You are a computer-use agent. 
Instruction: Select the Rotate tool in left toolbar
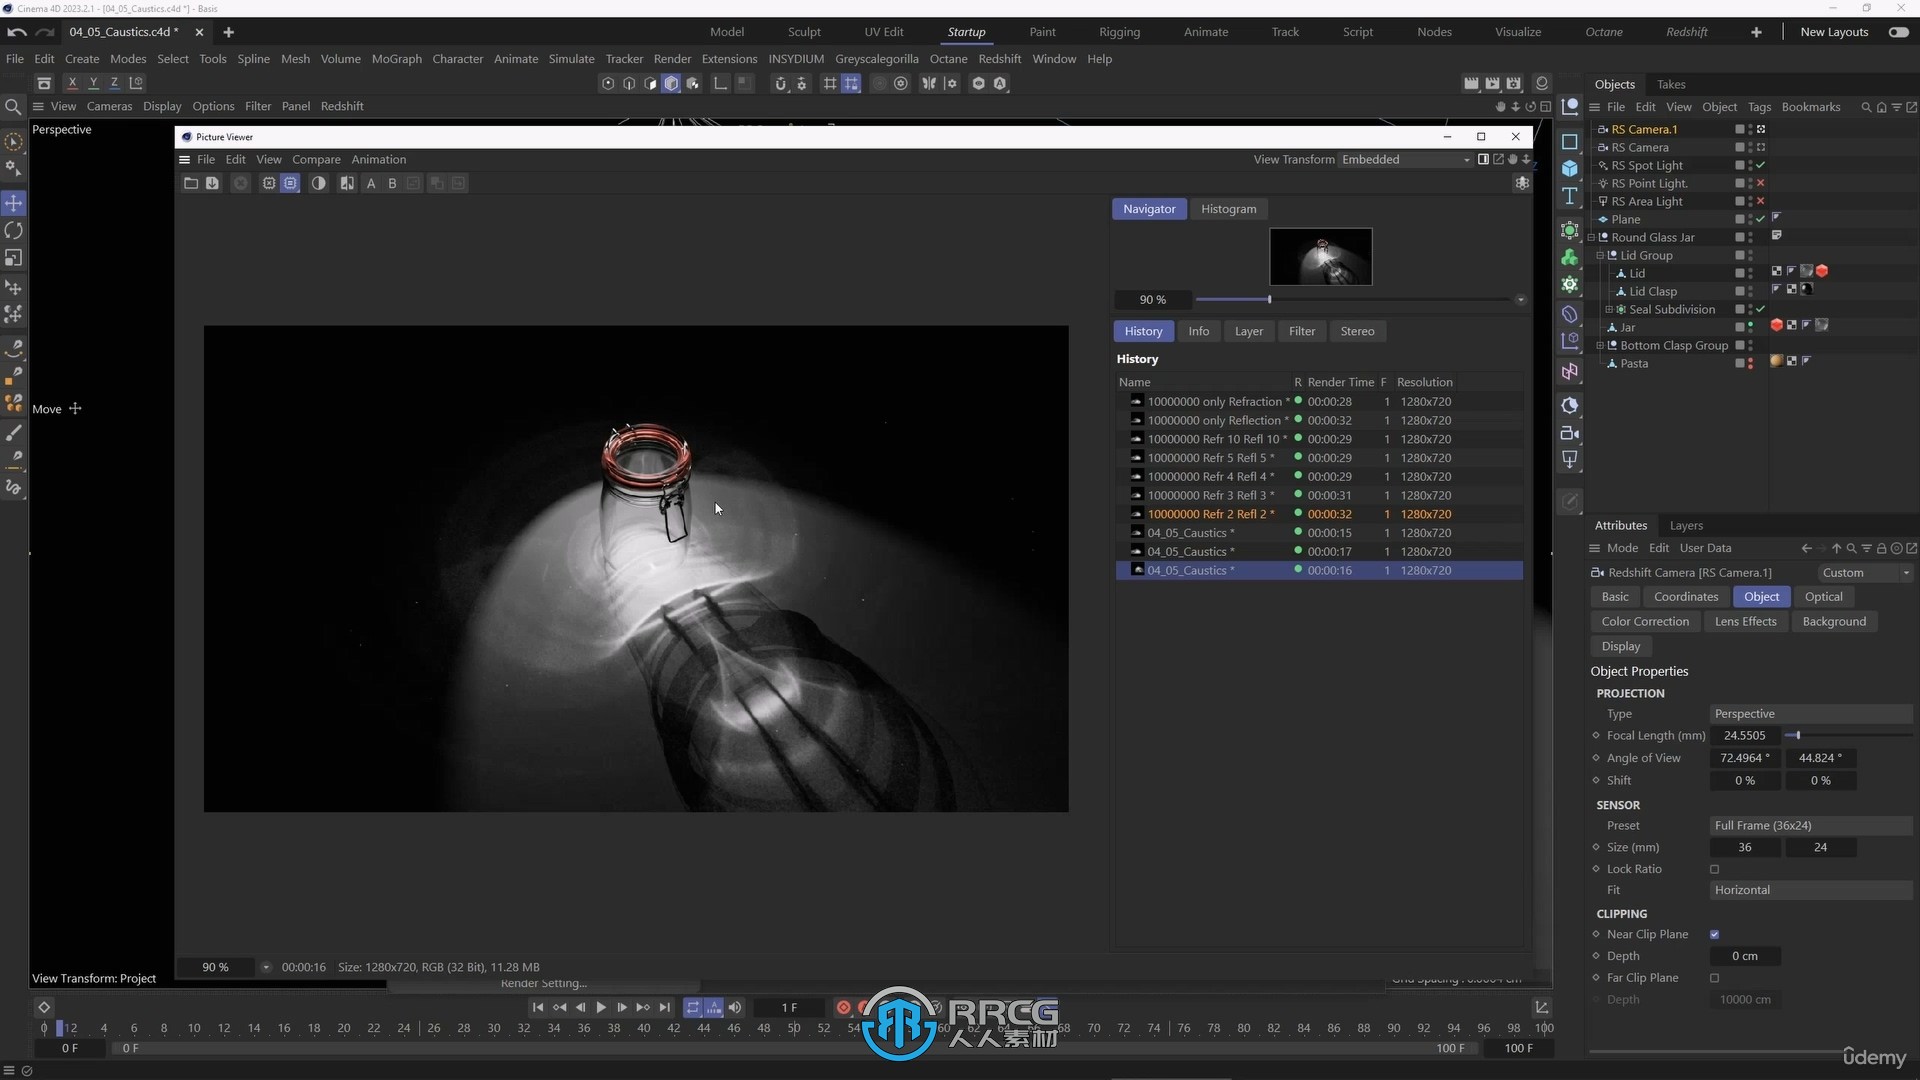pos(13,230)
